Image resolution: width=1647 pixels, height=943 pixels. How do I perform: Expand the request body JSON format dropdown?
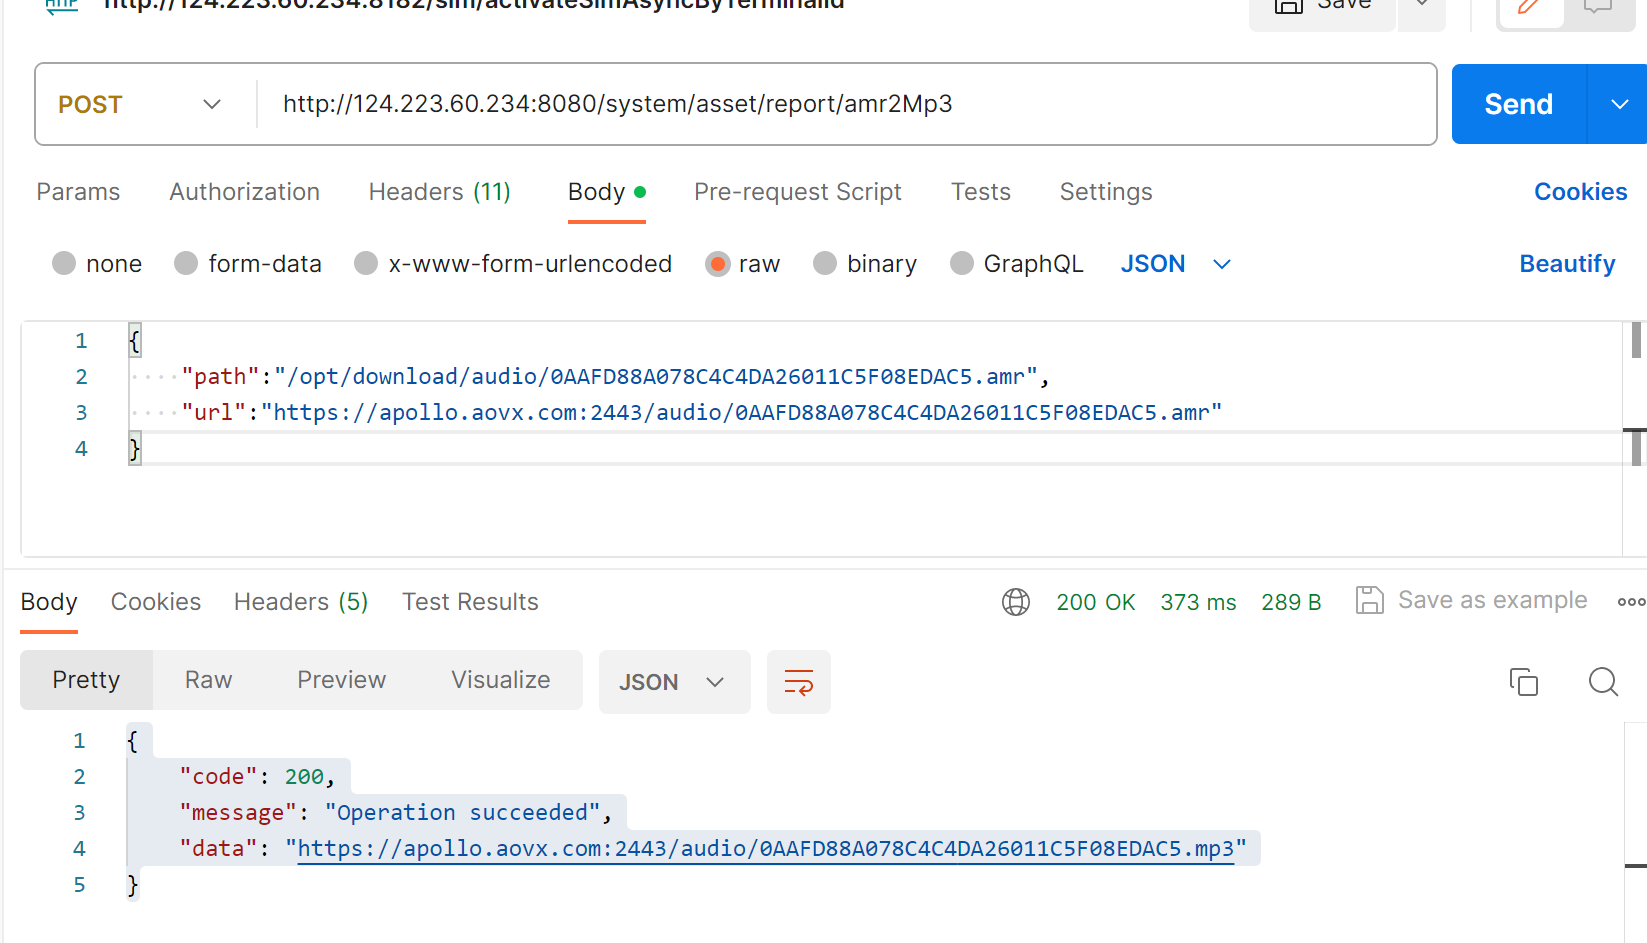pos(1175,264)
